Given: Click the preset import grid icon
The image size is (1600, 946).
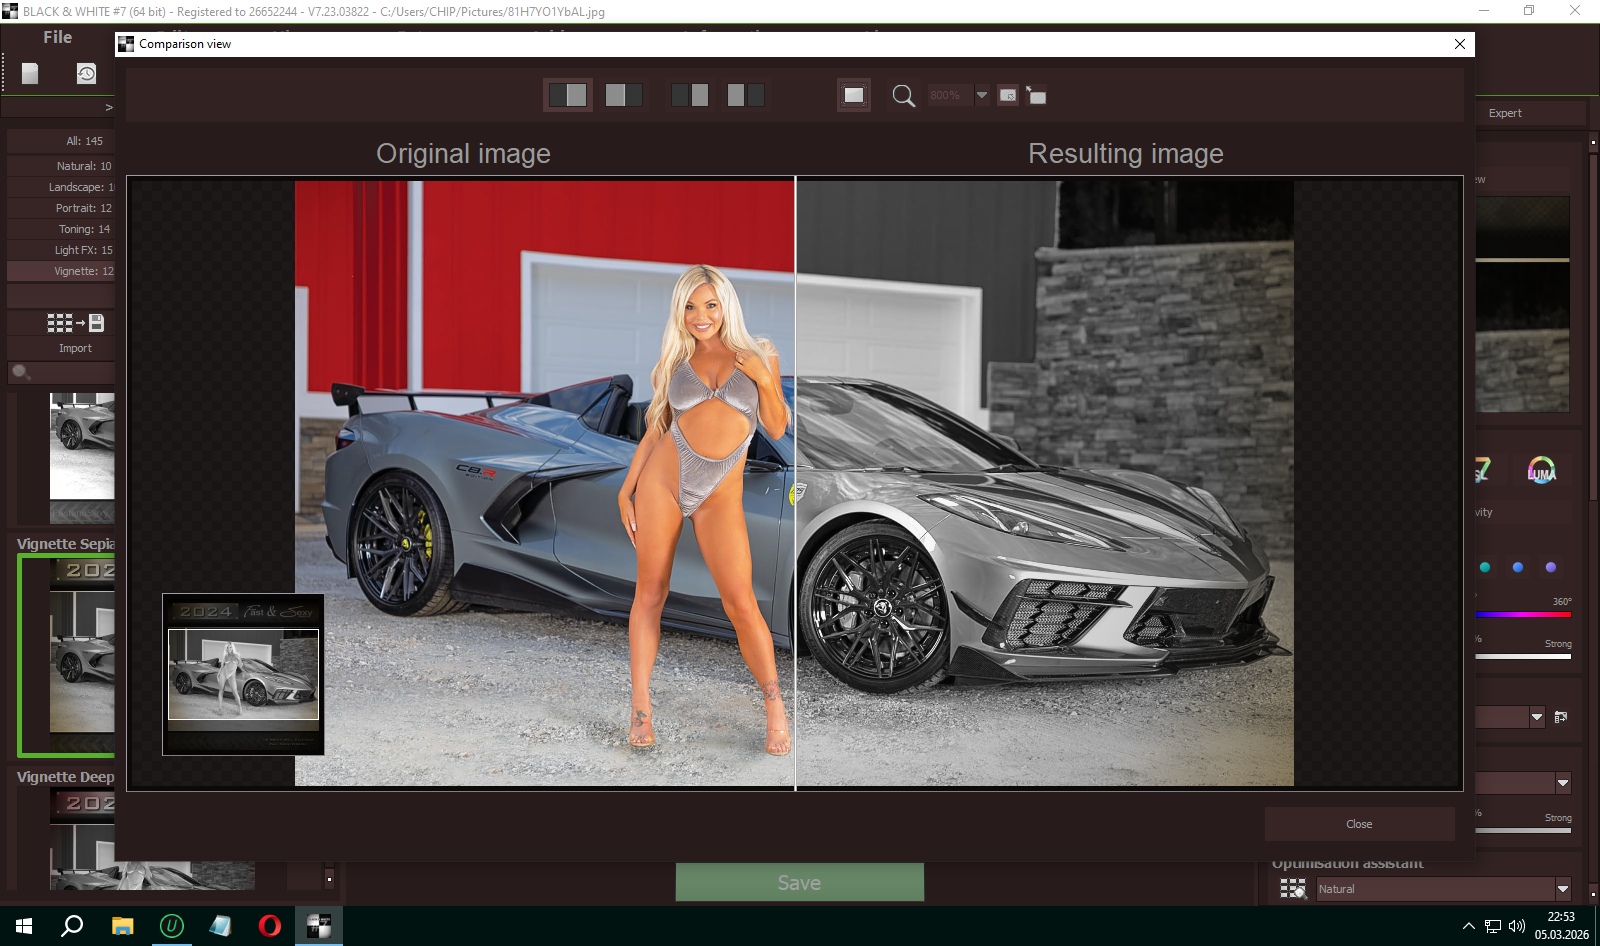Looking at the screenshot, I should click(75, 323).
